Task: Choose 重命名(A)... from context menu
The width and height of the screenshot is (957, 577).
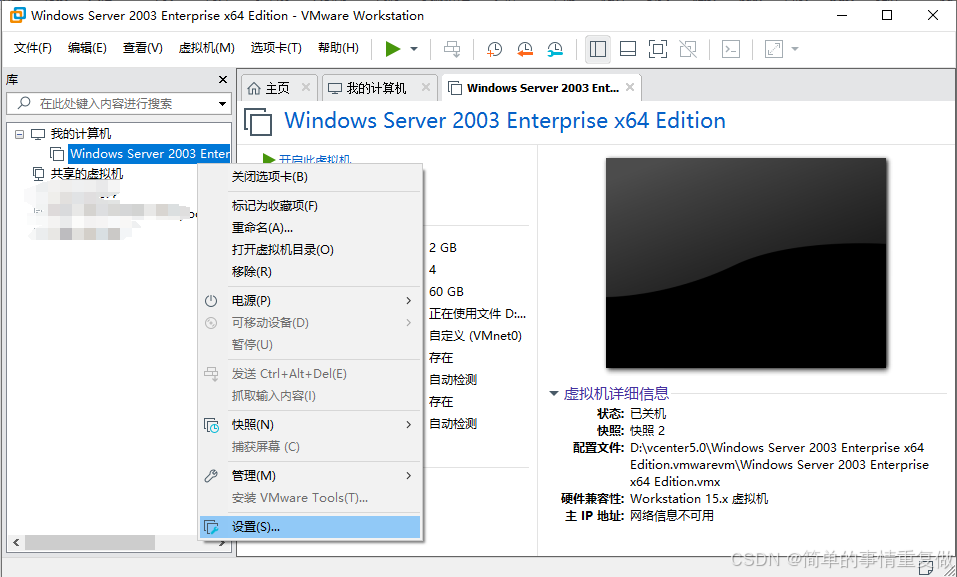Action: (x=310, y=228)
